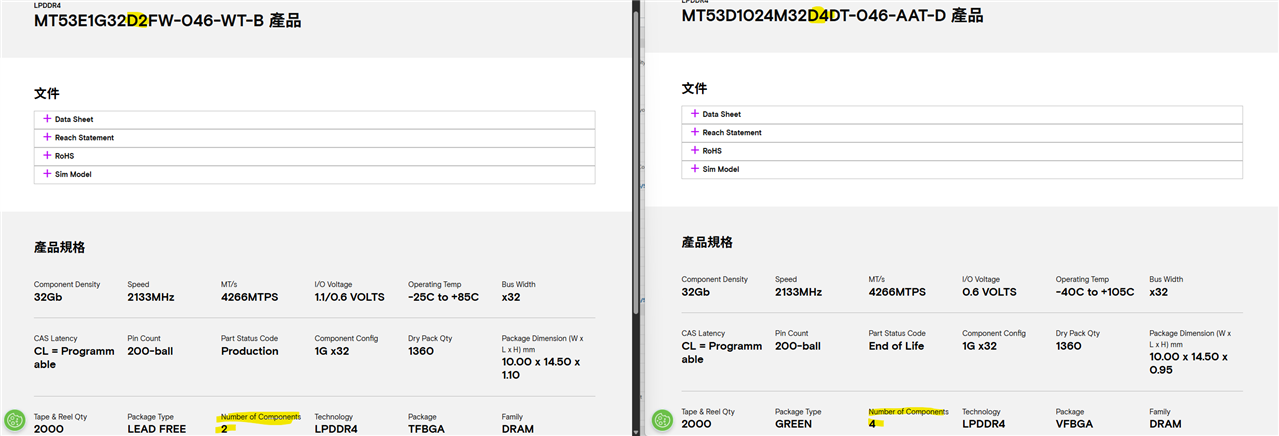Click '產品規格' heading in left window
This screenshot has width=1279, height=436.
click(59, 247)
